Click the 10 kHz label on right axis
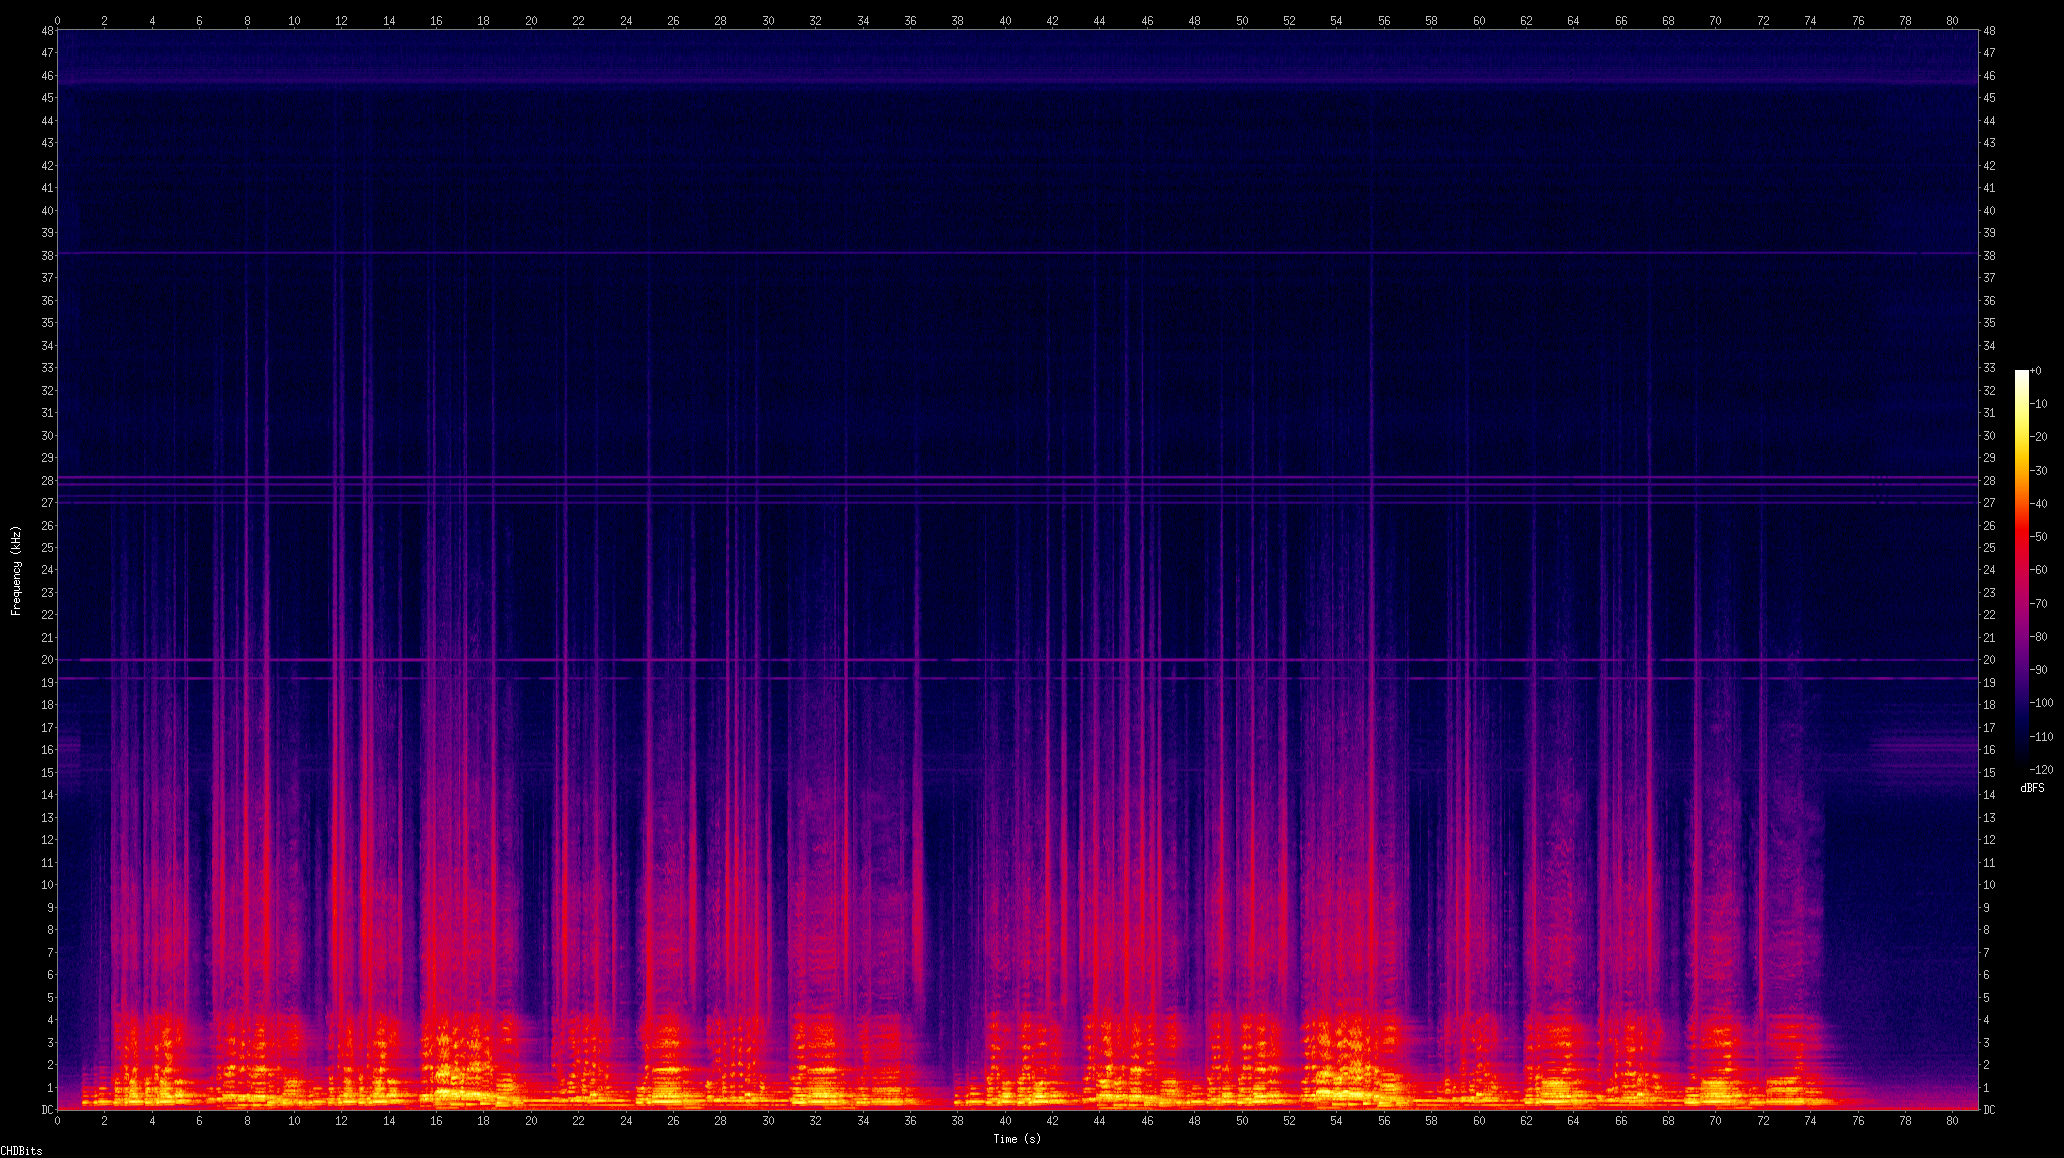 point(1989,885)
